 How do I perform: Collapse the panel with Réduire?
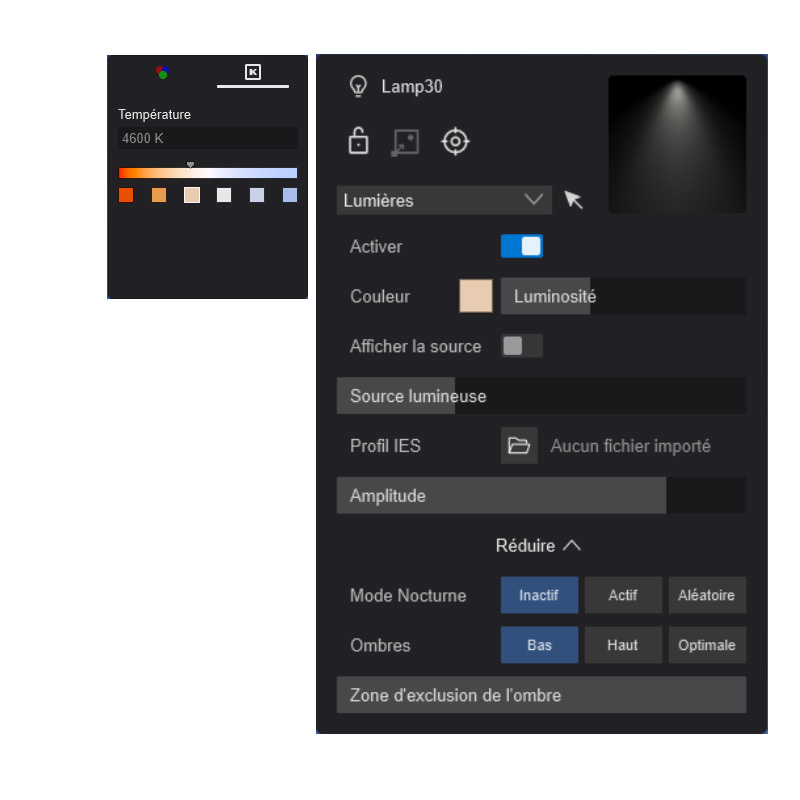pyautogui.click(x=538, y=546)
